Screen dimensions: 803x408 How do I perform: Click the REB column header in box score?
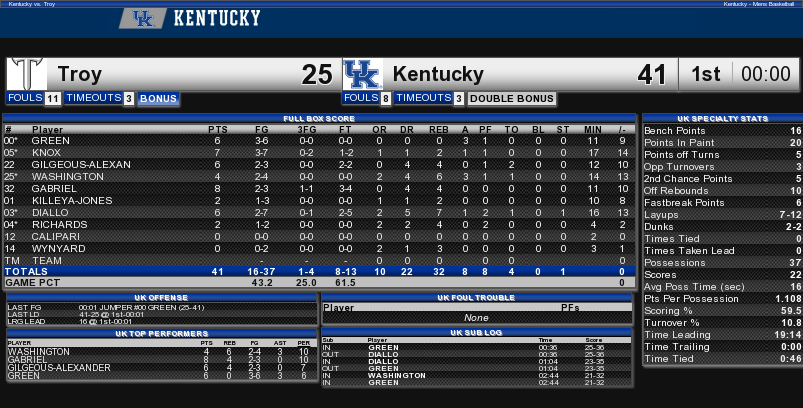(x=439, y=130)
